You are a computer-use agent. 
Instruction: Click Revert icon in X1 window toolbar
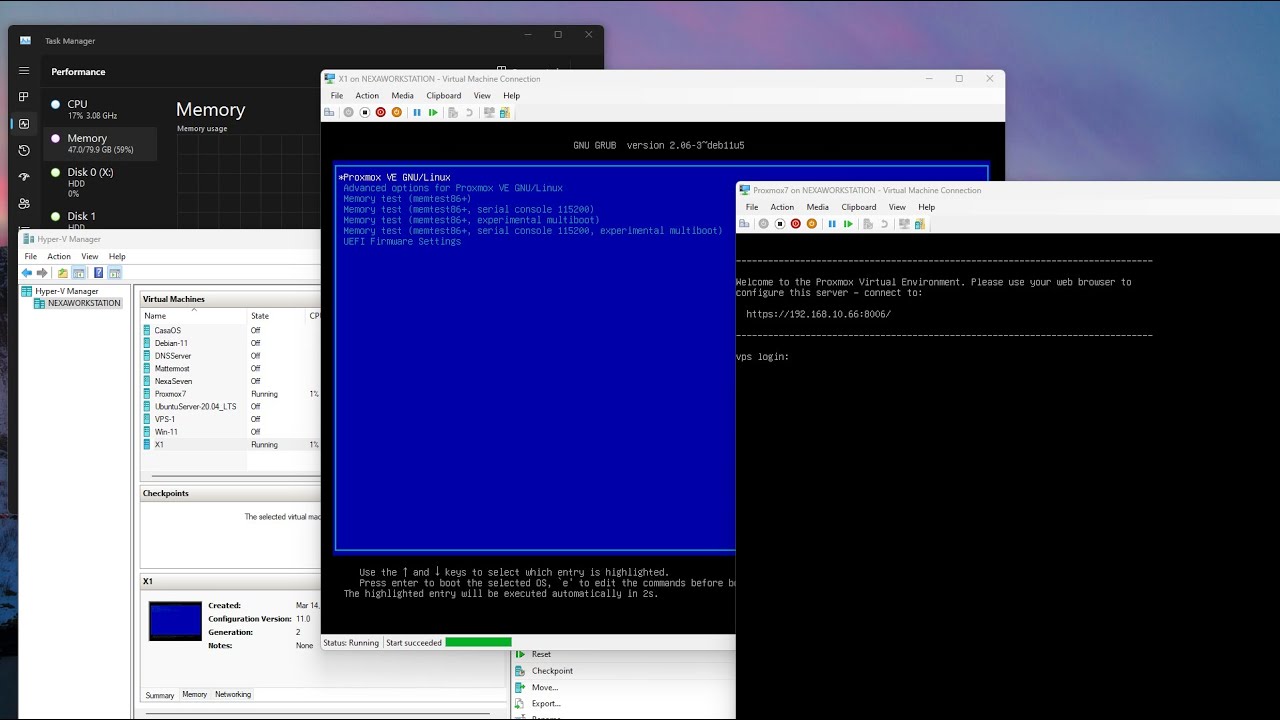tap(469, 112)
